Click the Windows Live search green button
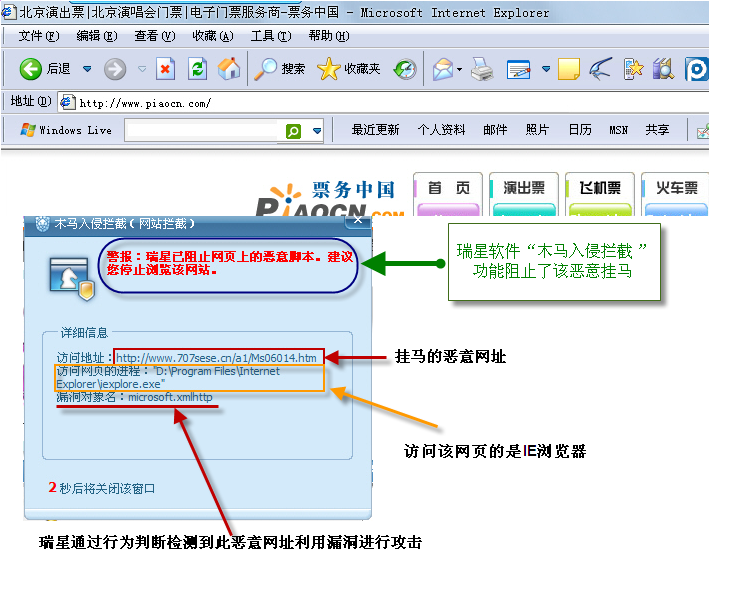Screen dimensions: 743x607 tap(293, 131)
